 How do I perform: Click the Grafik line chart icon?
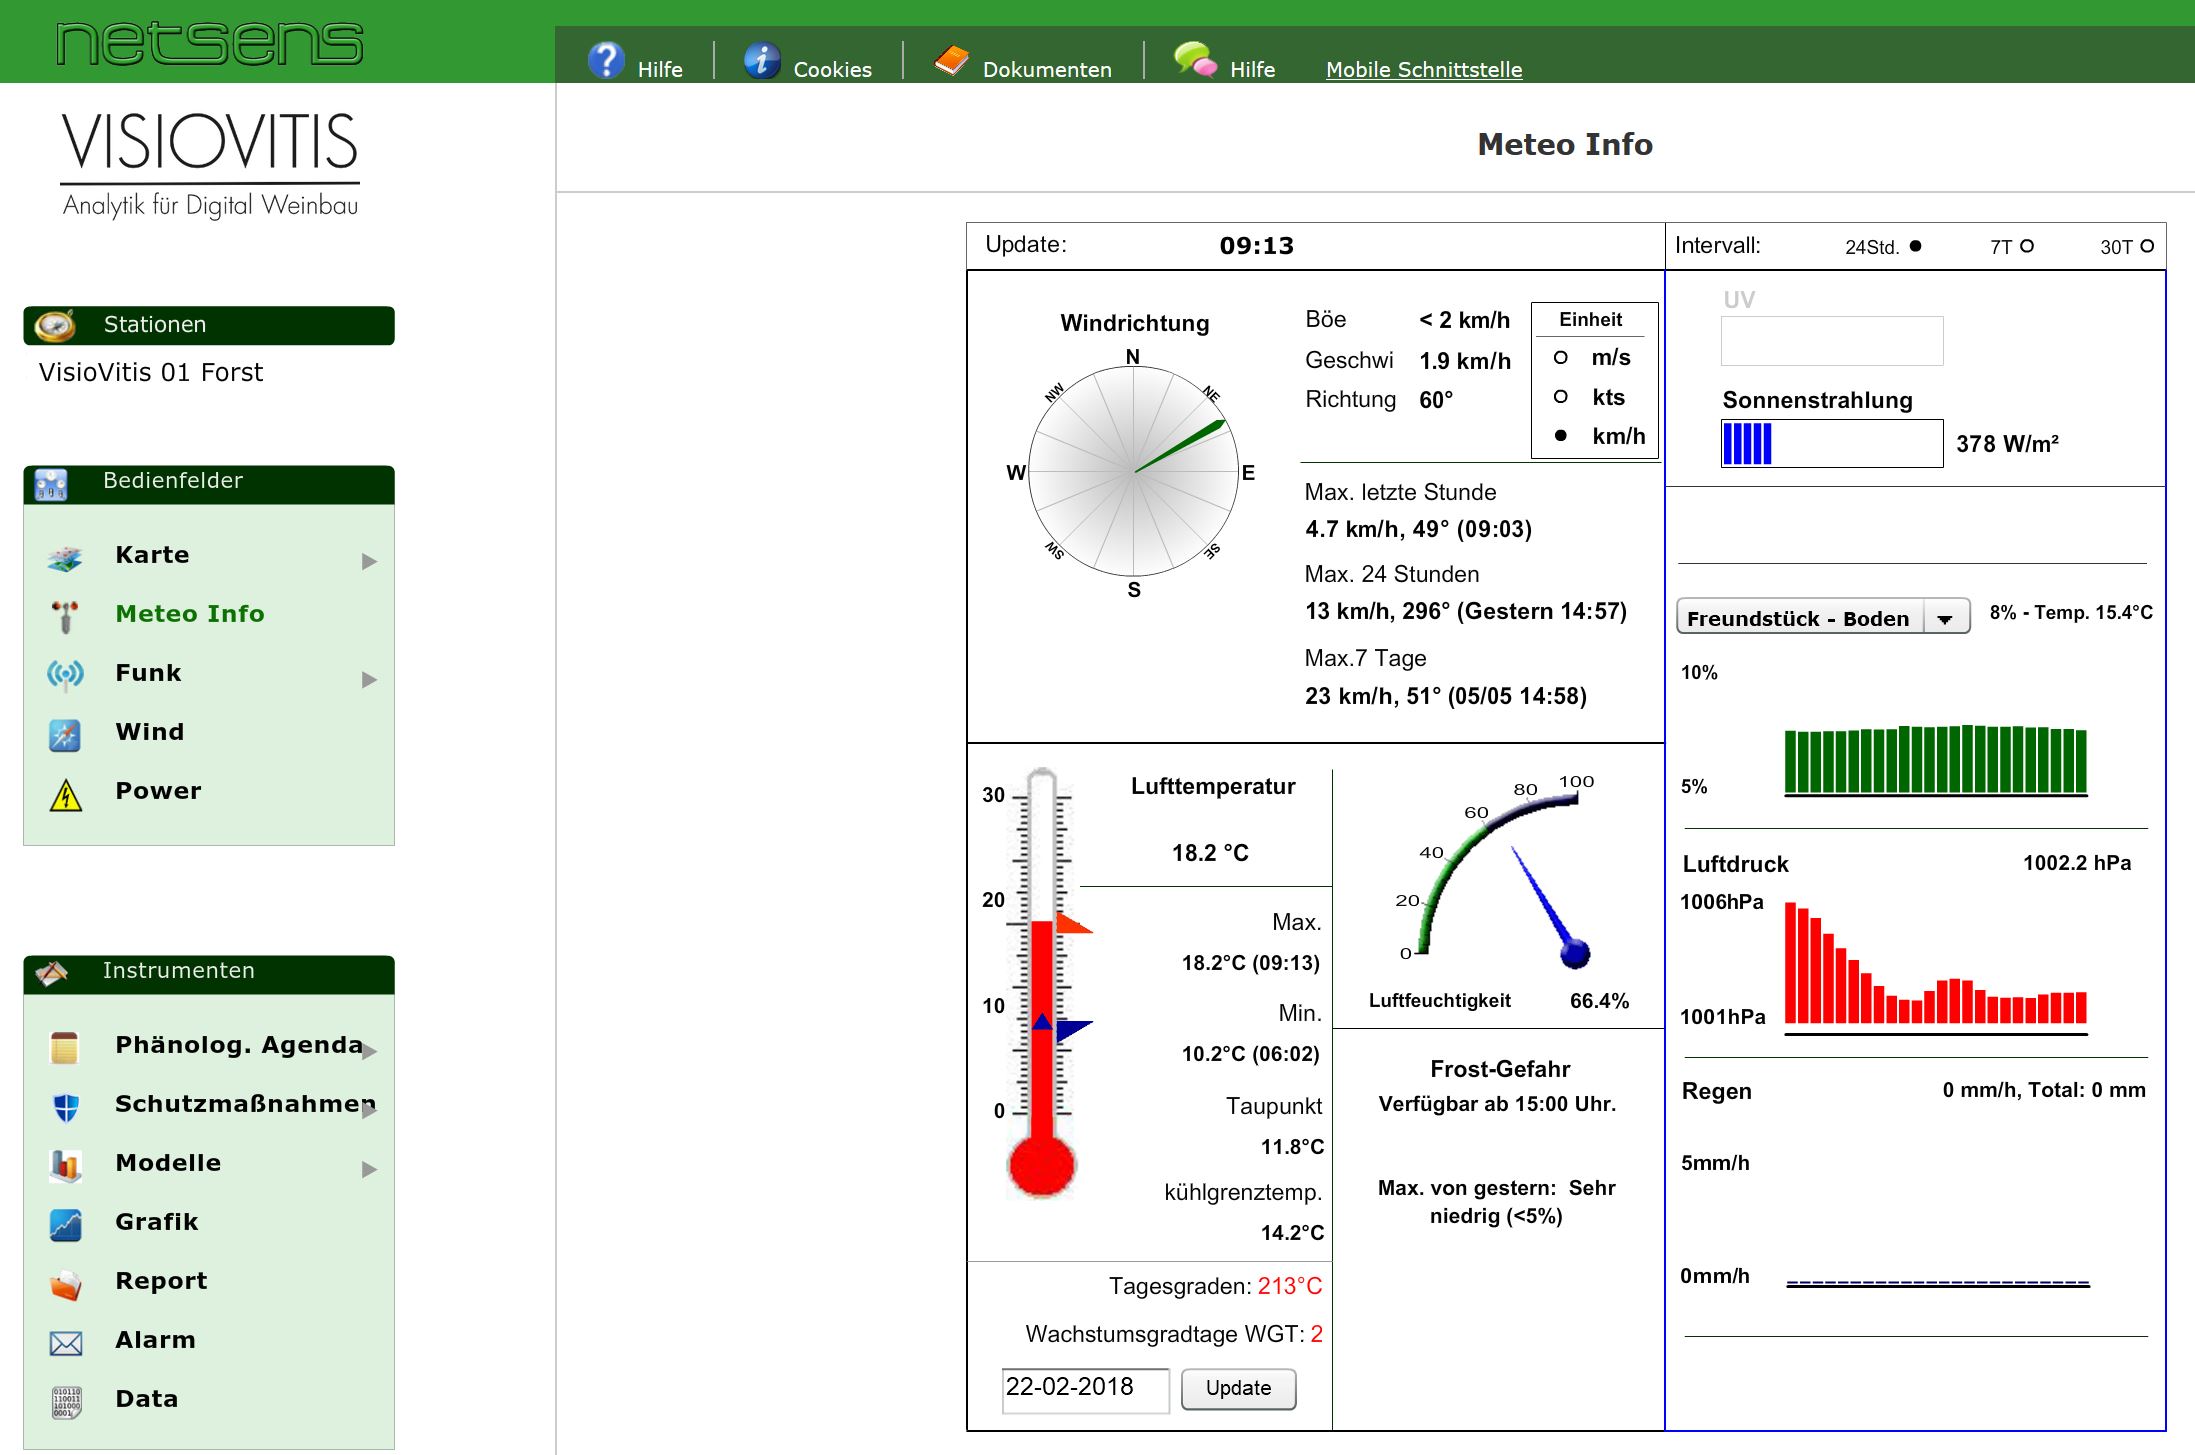click(x=65, y=1224)
